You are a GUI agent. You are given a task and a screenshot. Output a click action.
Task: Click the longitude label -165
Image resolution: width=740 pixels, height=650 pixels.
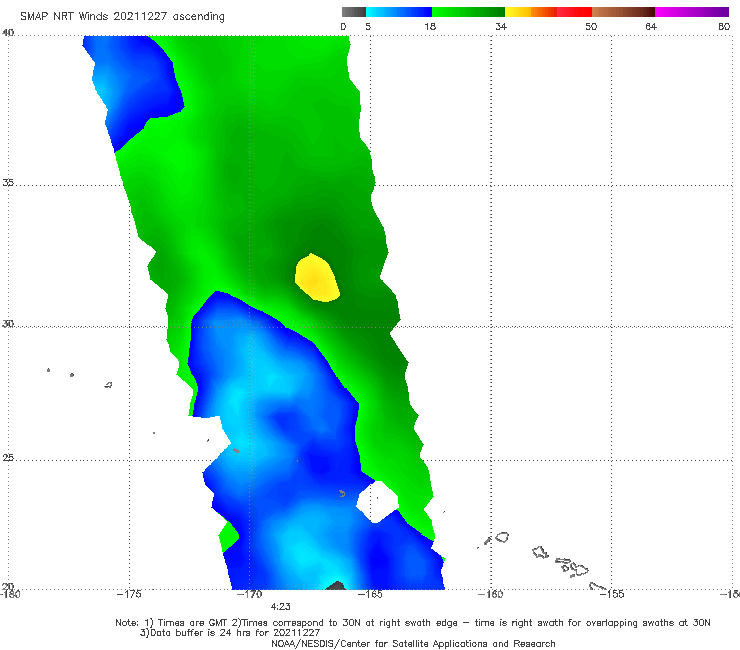(370, 594)
